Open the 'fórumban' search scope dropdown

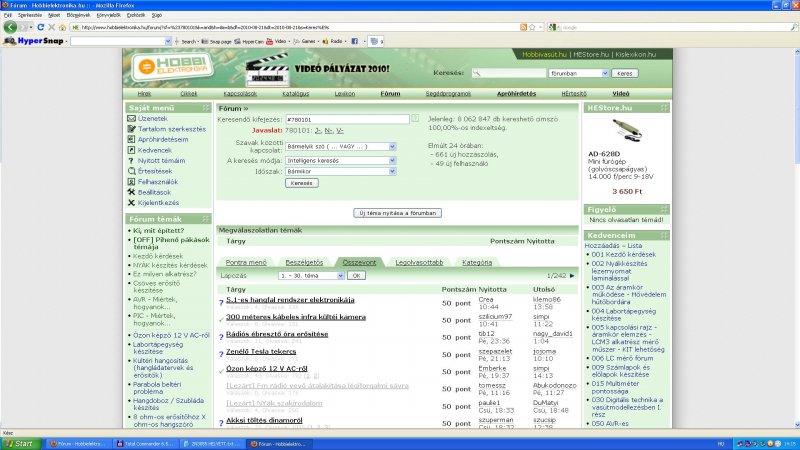pyautogui.click(x=605, y=73)
